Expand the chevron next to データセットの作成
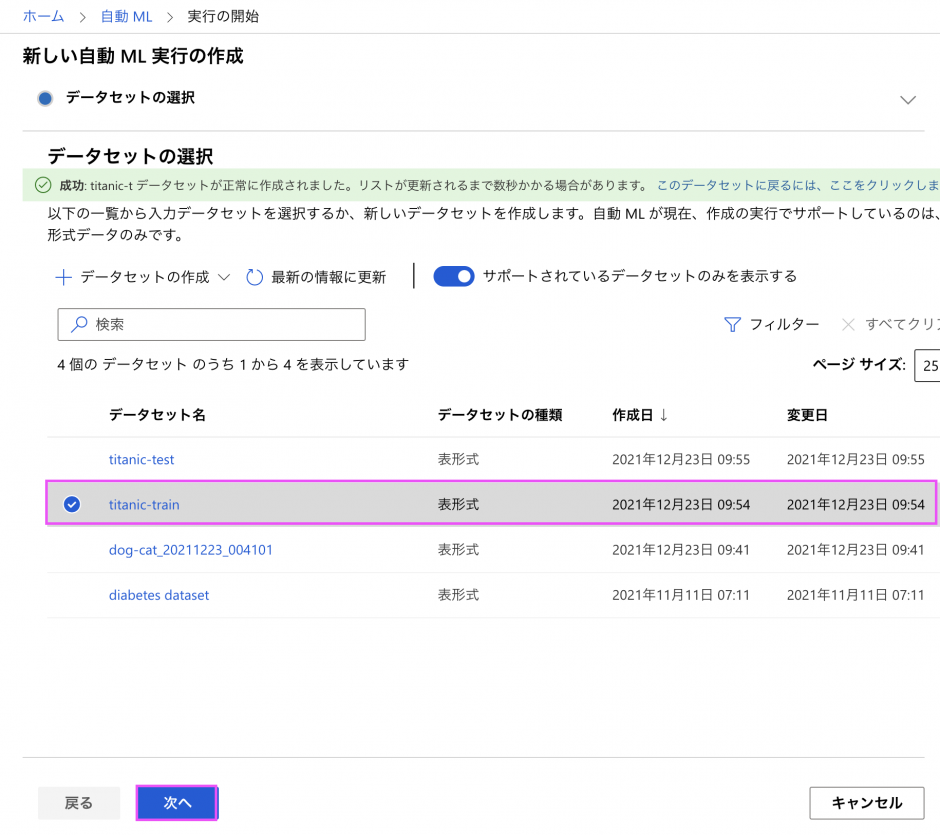This screenshot has height=835, width=940. coord(224,278)
